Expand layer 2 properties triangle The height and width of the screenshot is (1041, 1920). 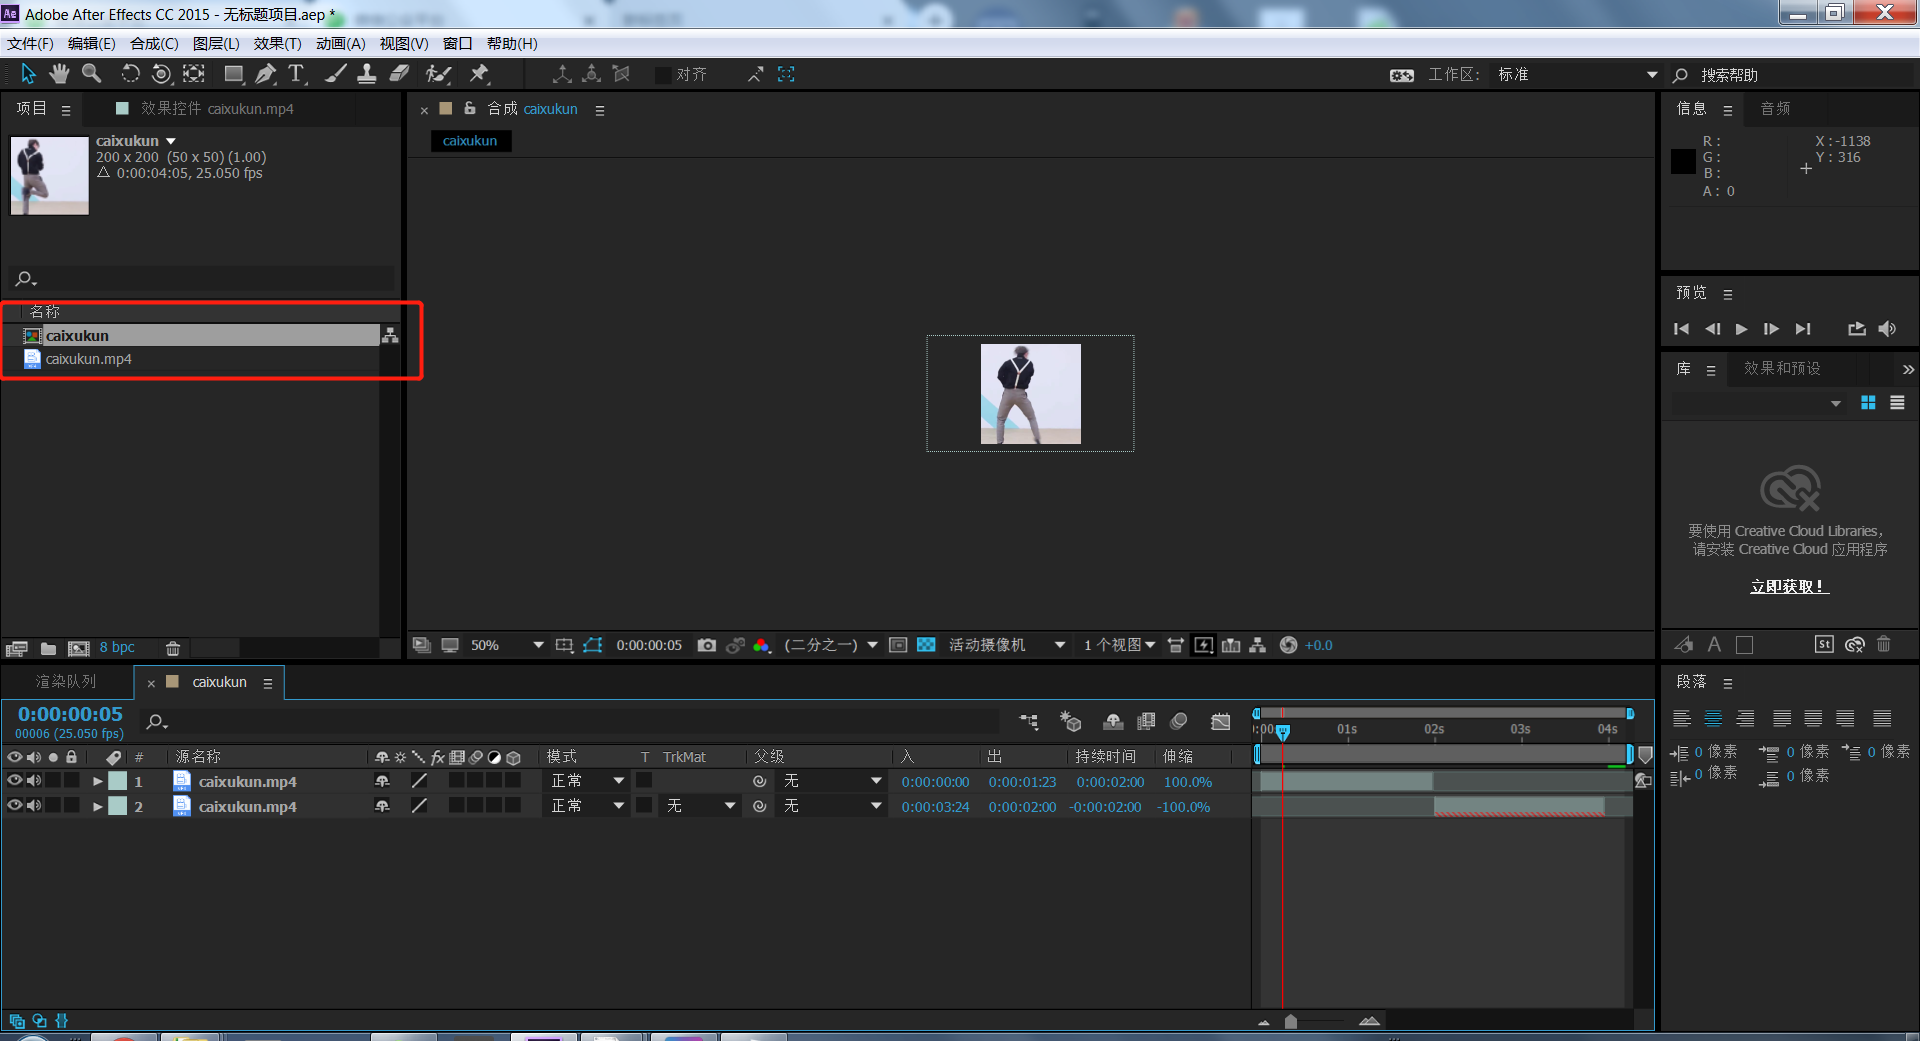coord(97,806)
